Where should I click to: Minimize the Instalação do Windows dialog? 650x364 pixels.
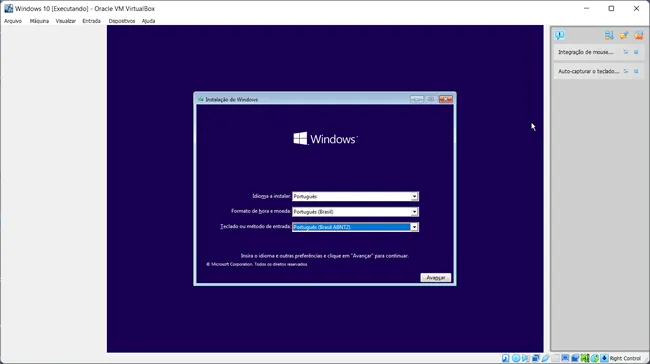pyautogui.click(x=417, y=99)
